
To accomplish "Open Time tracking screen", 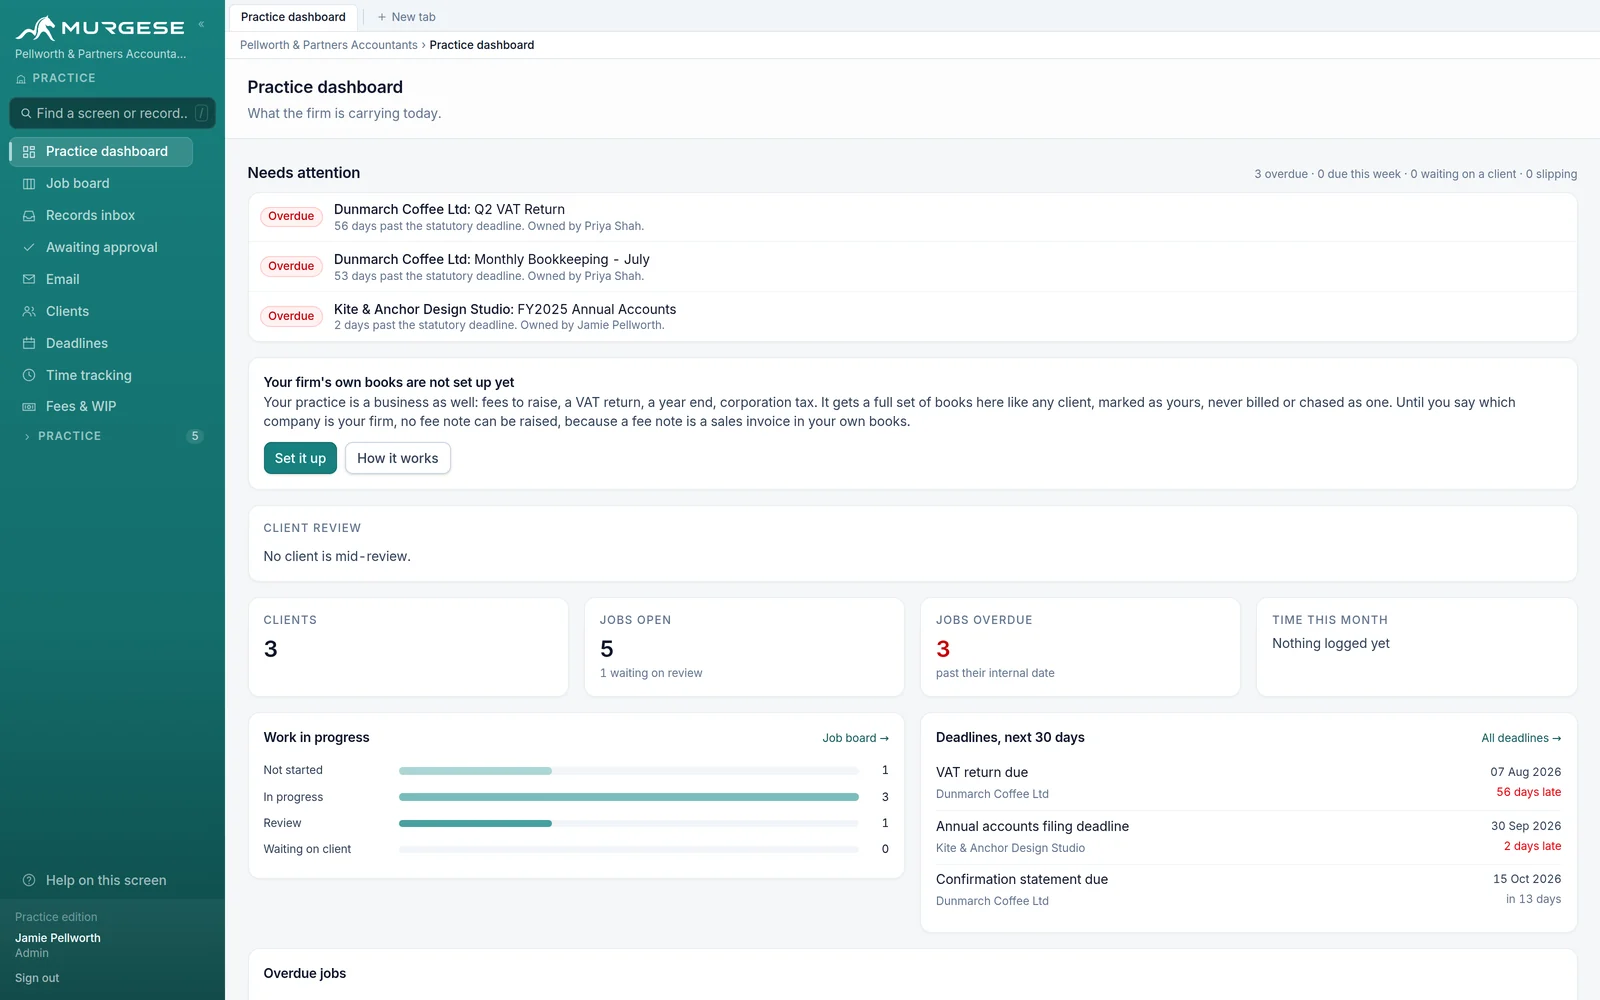I will tap(101, 375).
